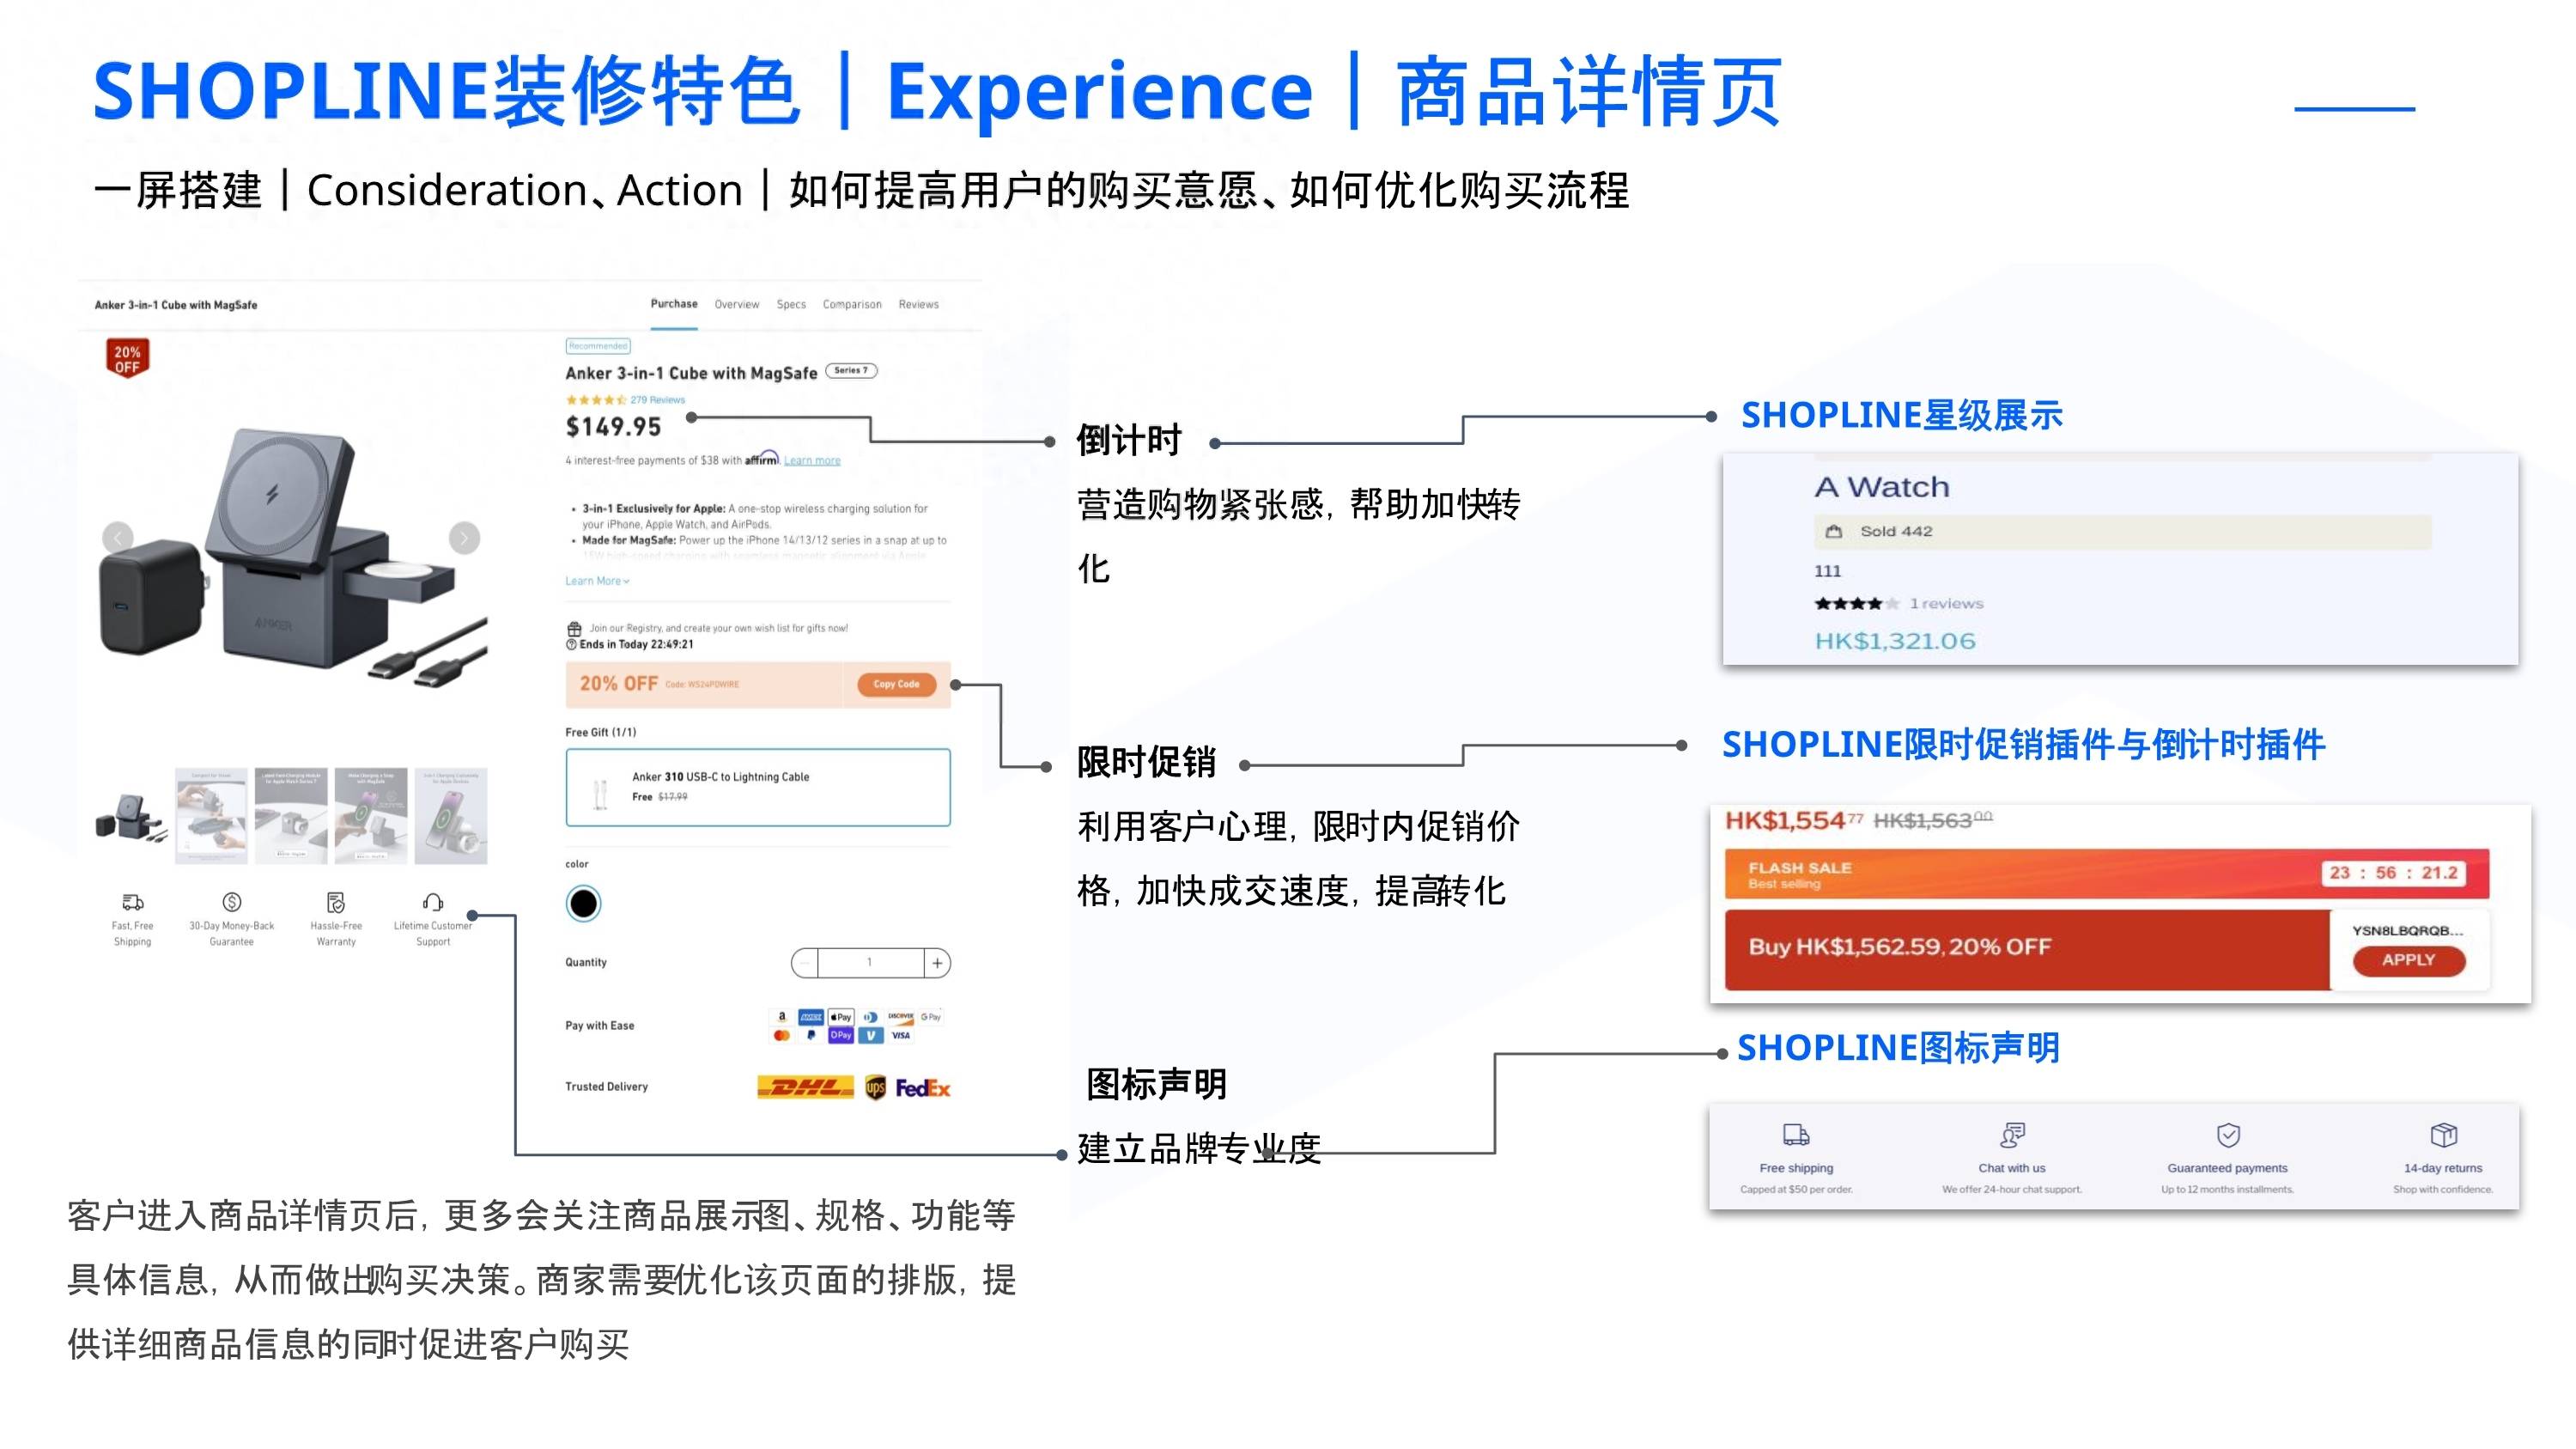Click the UPS delivery logo
Image resolution: width=2576 pixels, height=1449 pixels.
click(876, 1087)
